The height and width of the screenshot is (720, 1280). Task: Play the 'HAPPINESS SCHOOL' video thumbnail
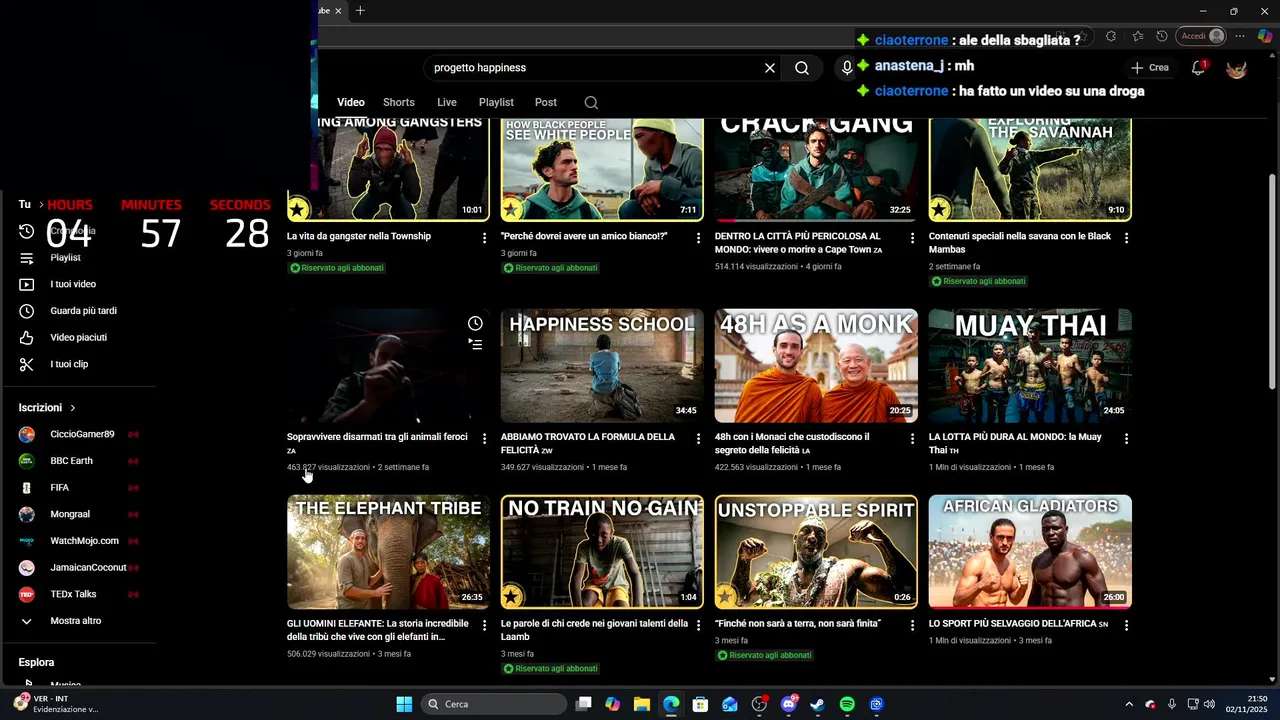[x=602, y=366]
